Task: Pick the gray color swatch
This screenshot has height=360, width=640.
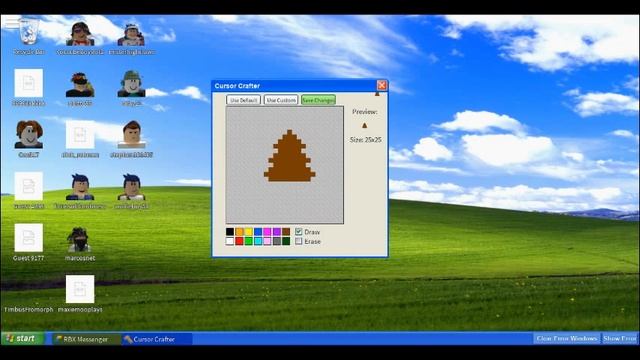Action: [x=277, y=241]
